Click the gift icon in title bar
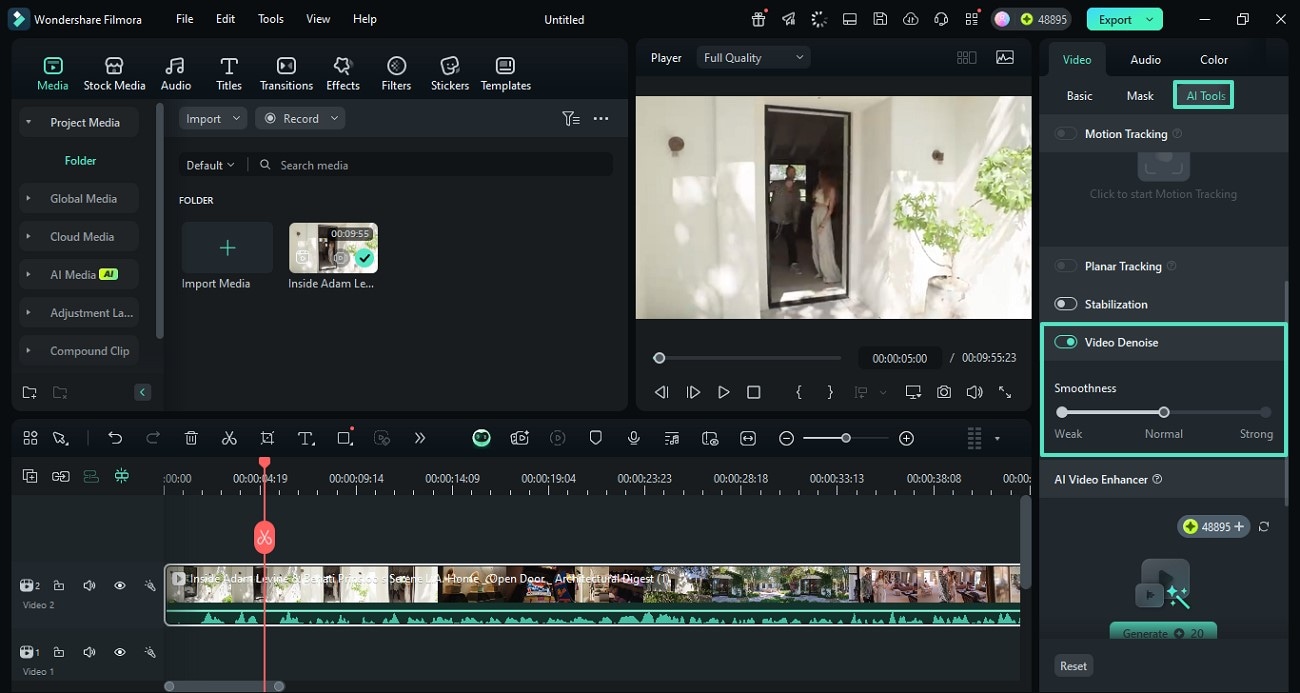 759,19
